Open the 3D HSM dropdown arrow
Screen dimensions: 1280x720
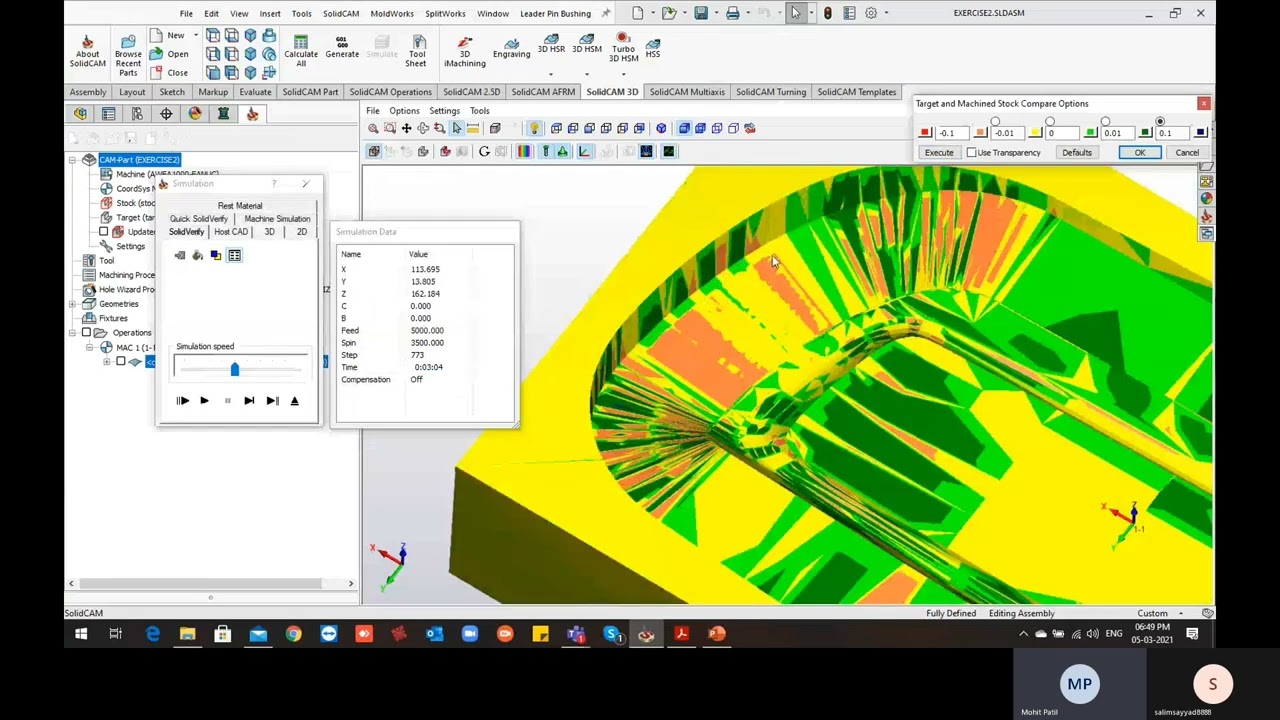point(587,74)
